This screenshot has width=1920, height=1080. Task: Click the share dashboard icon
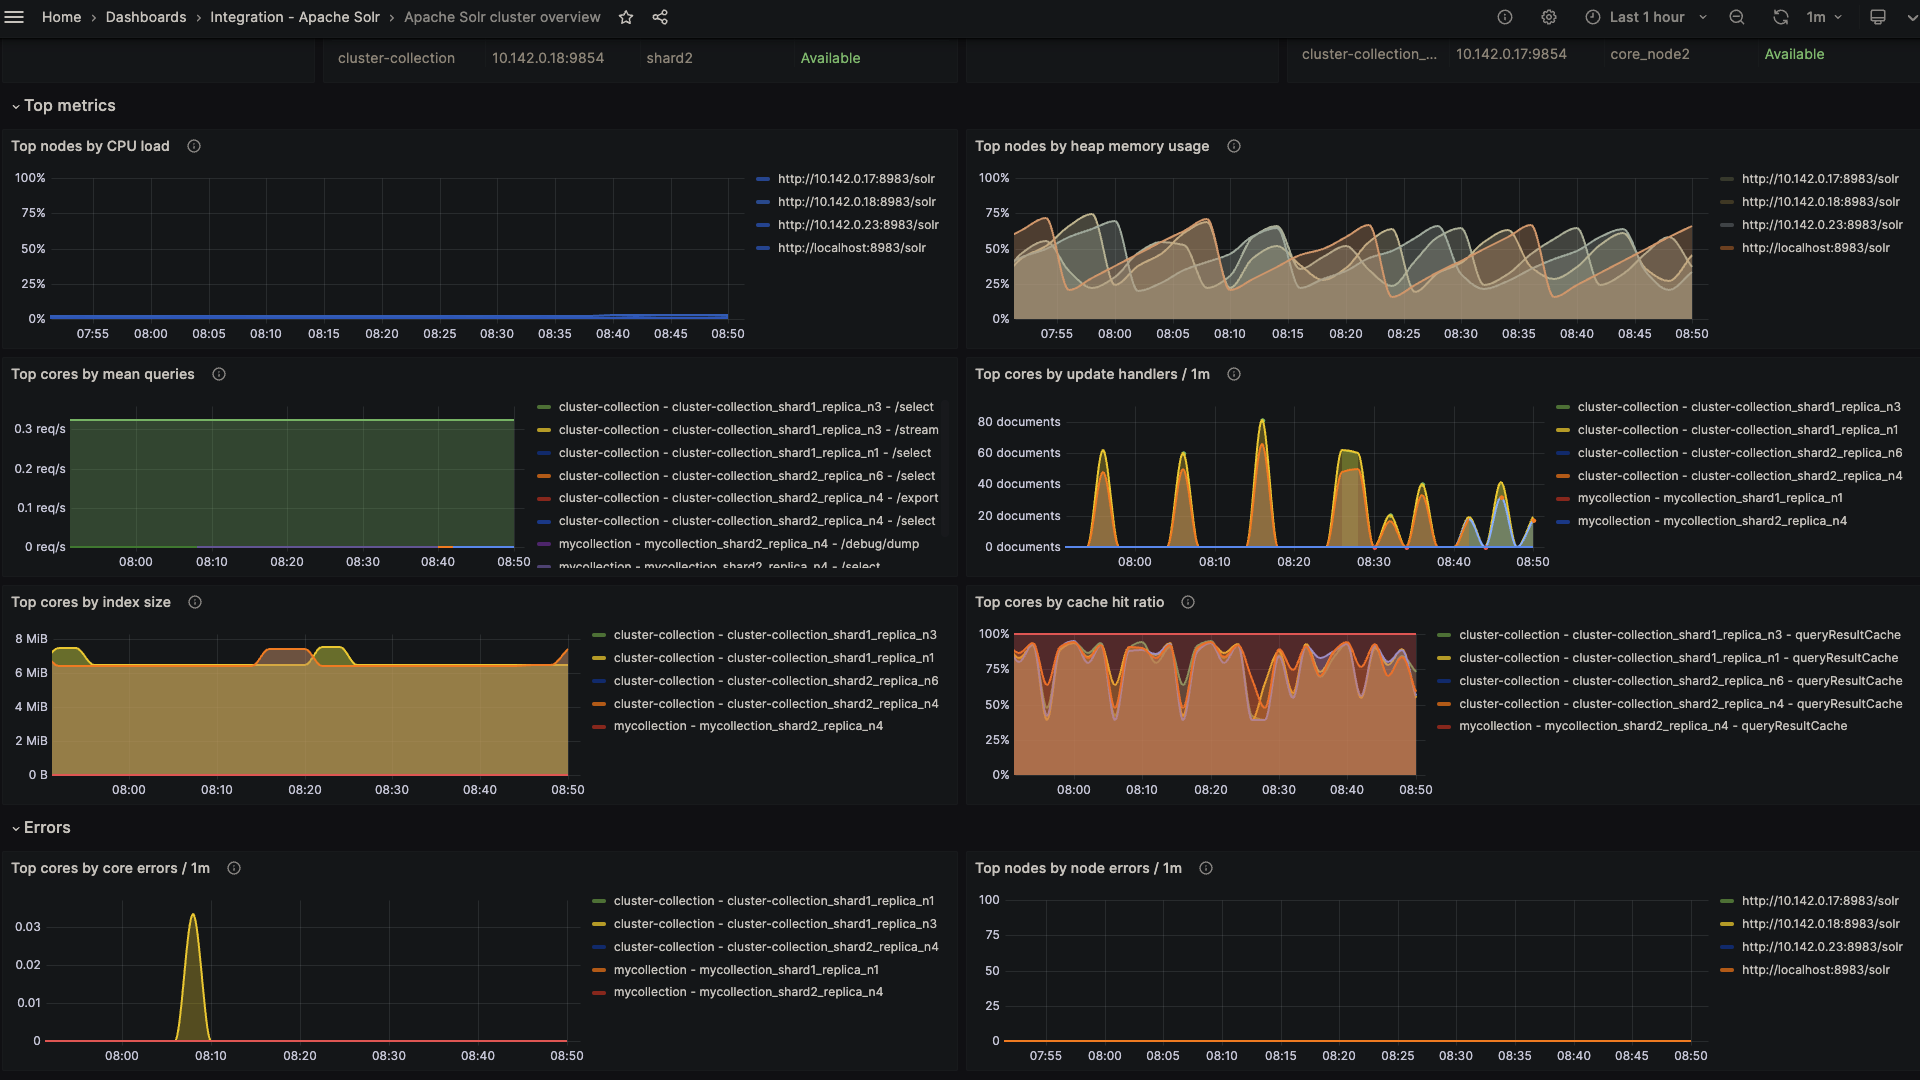pyautogui.click(x=660, y=17)
